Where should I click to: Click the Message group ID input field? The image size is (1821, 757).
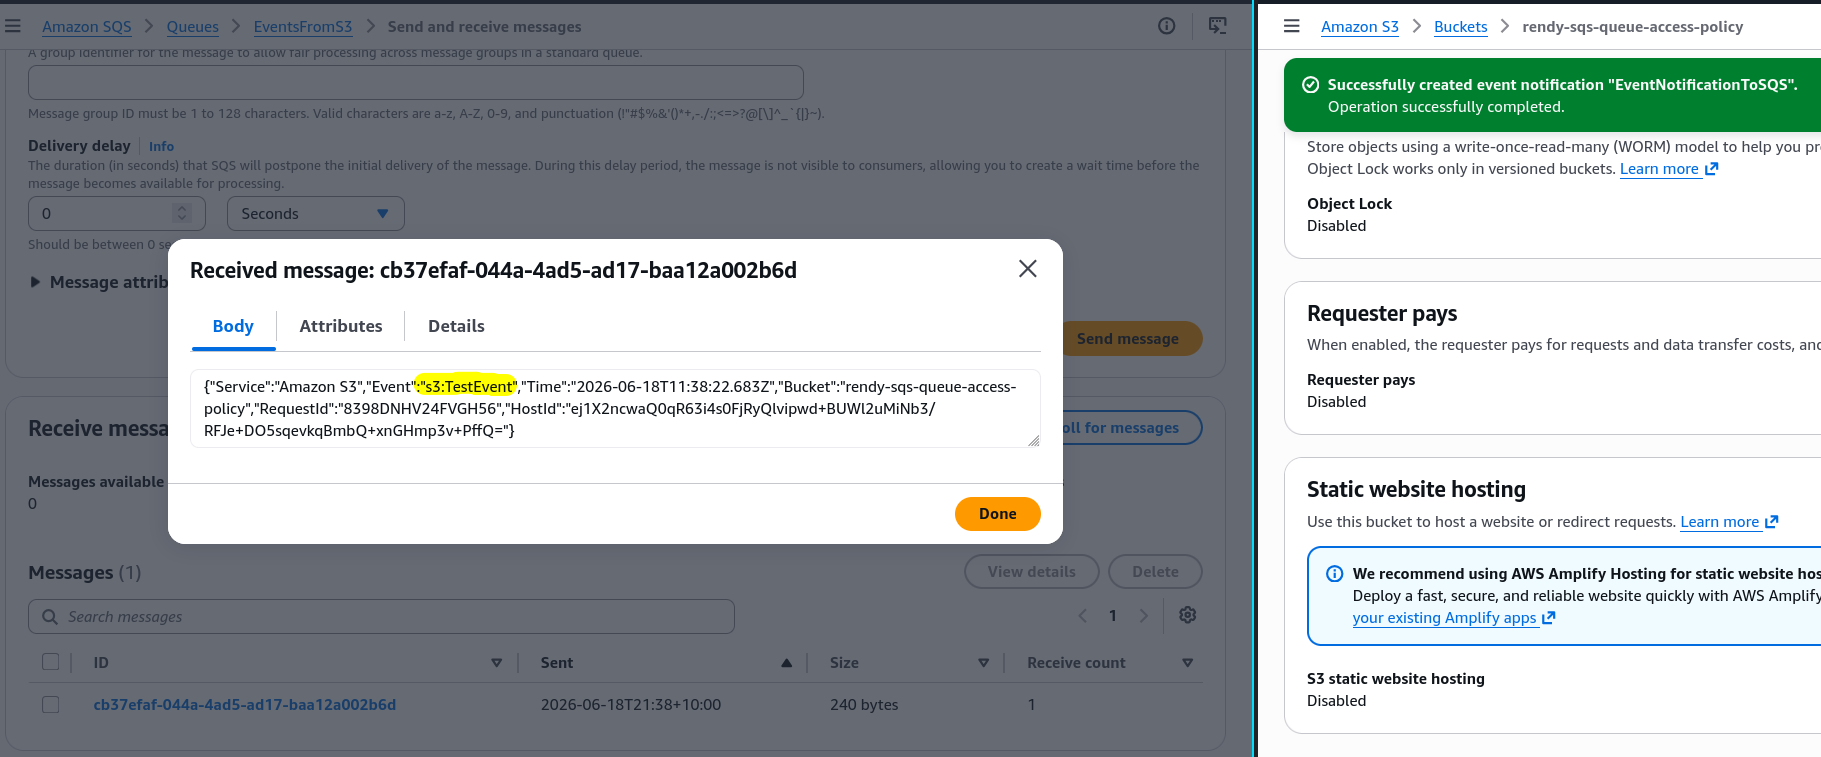click(416, 82)
